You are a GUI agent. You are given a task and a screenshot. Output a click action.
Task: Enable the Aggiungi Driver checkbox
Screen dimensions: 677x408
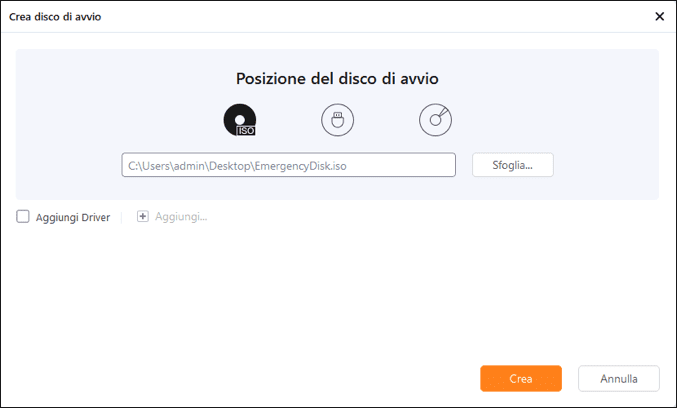click(23, 216)
